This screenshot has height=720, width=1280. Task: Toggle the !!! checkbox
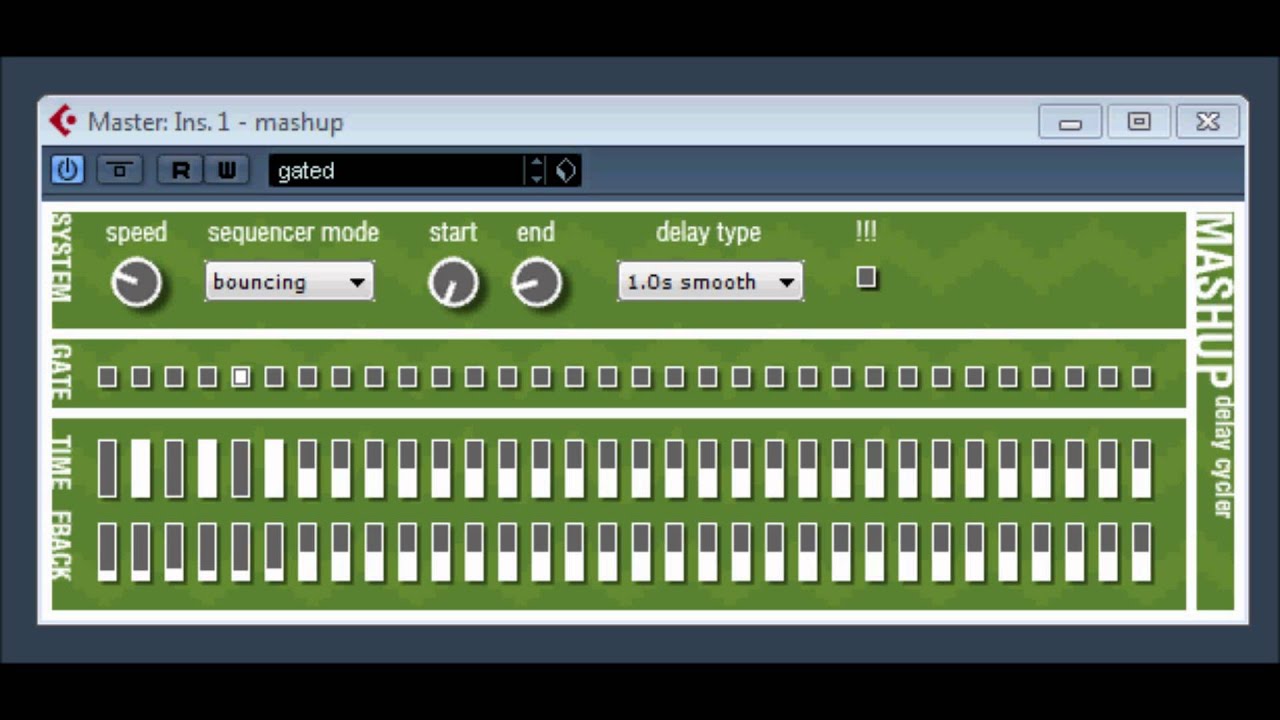pyautogui.click(x=866, y=278)
